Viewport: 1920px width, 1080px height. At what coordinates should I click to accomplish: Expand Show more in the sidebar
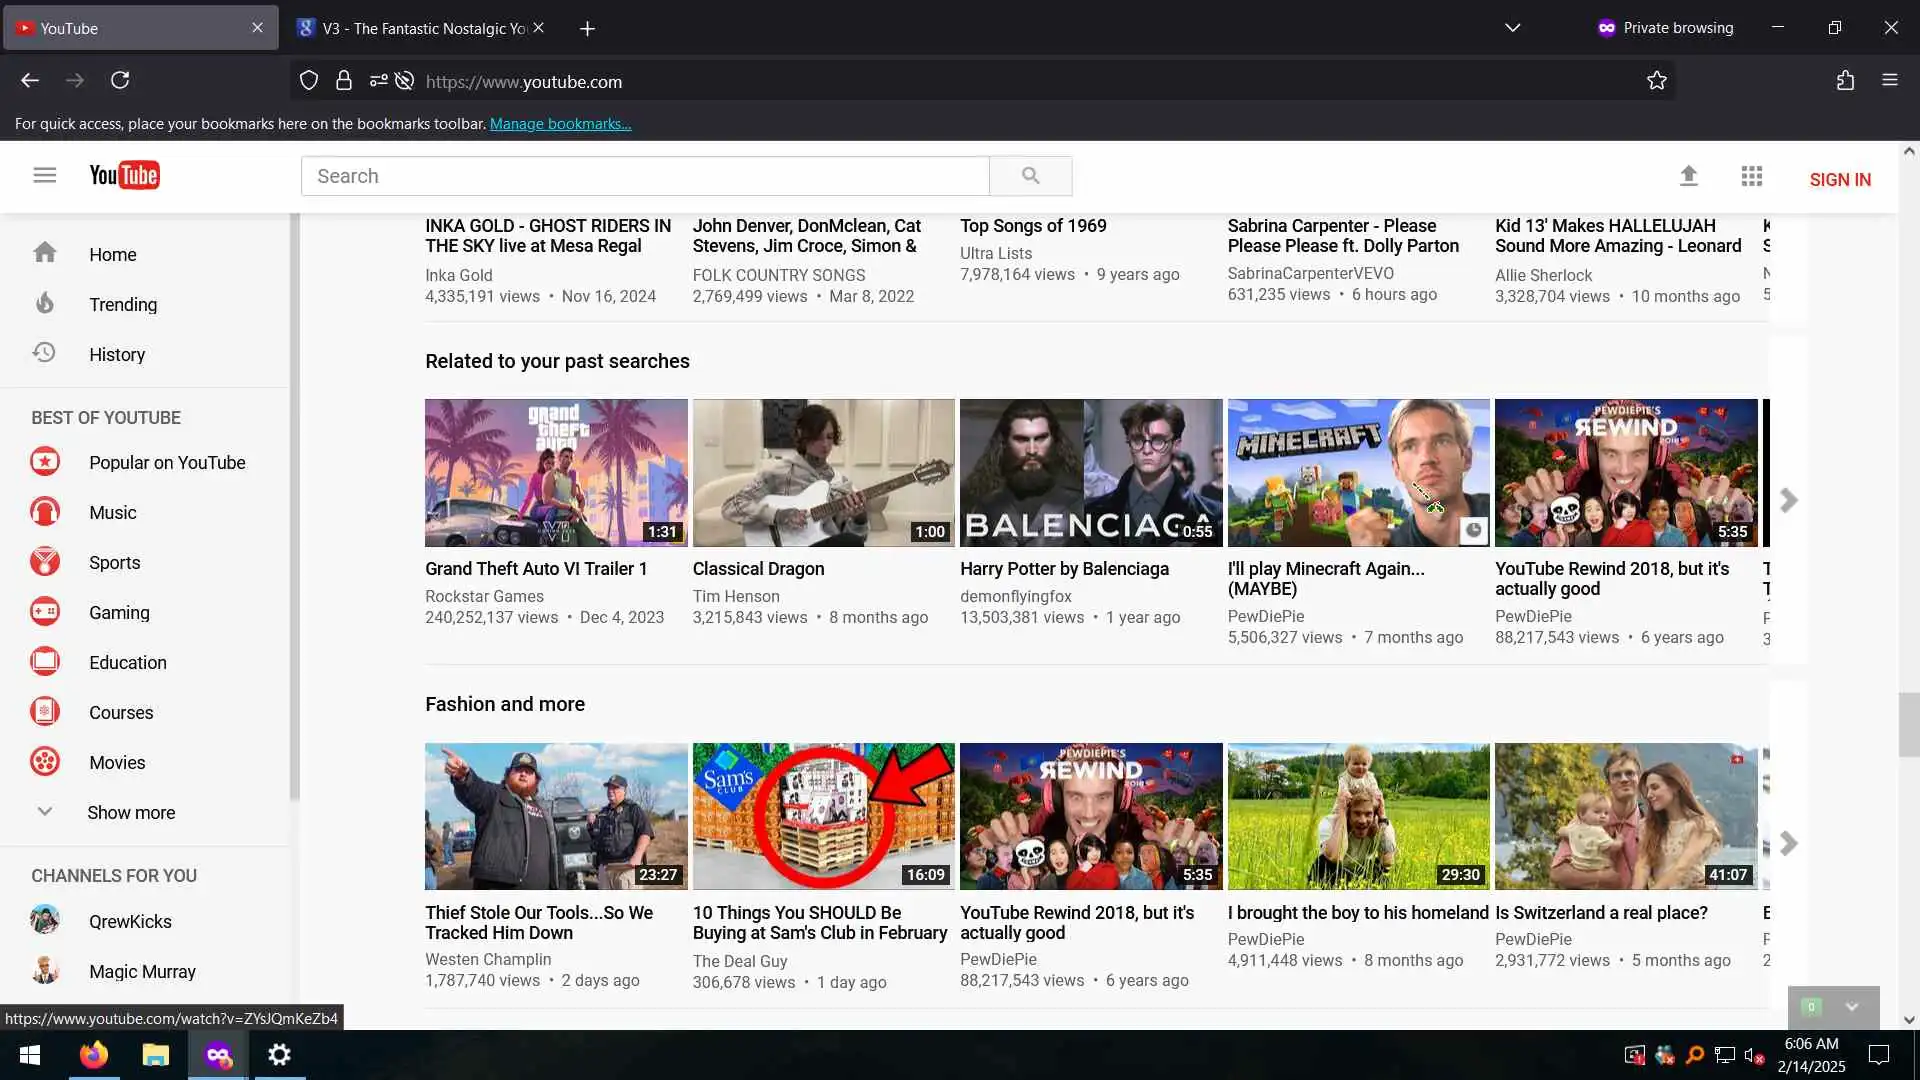(130, 813)
